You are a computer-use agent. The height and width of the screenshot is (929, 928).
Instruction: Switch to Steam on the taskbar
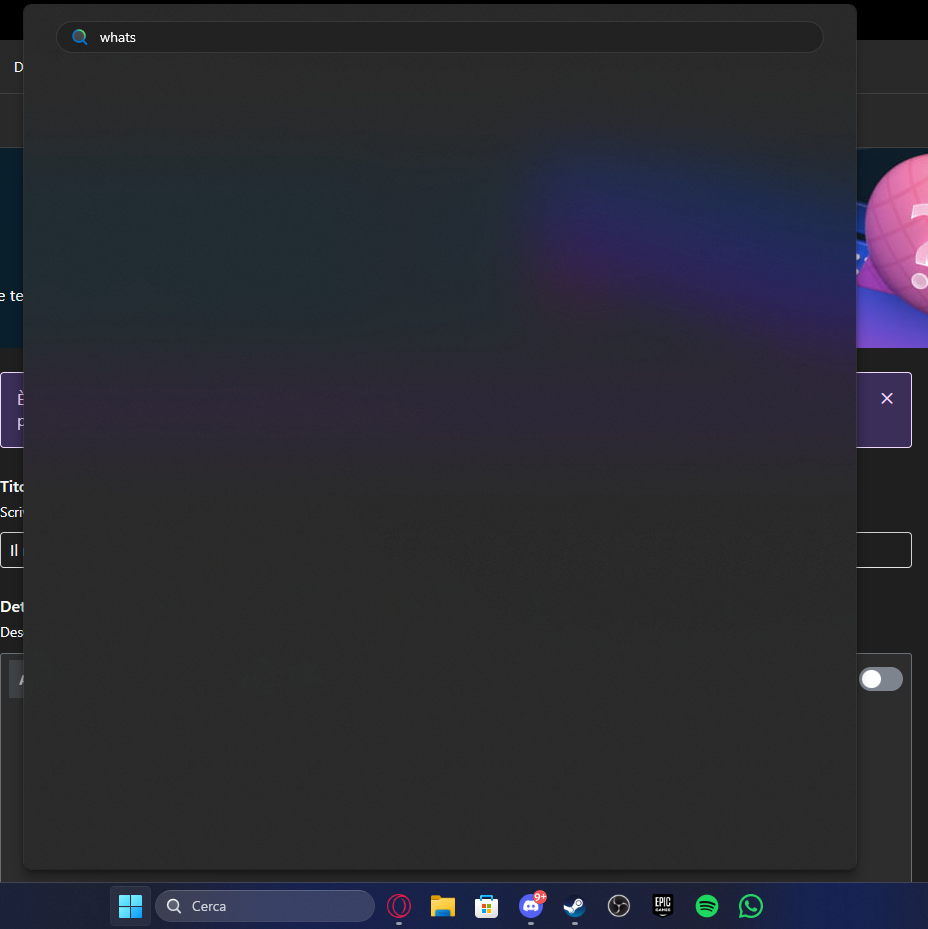pos(575,906)
